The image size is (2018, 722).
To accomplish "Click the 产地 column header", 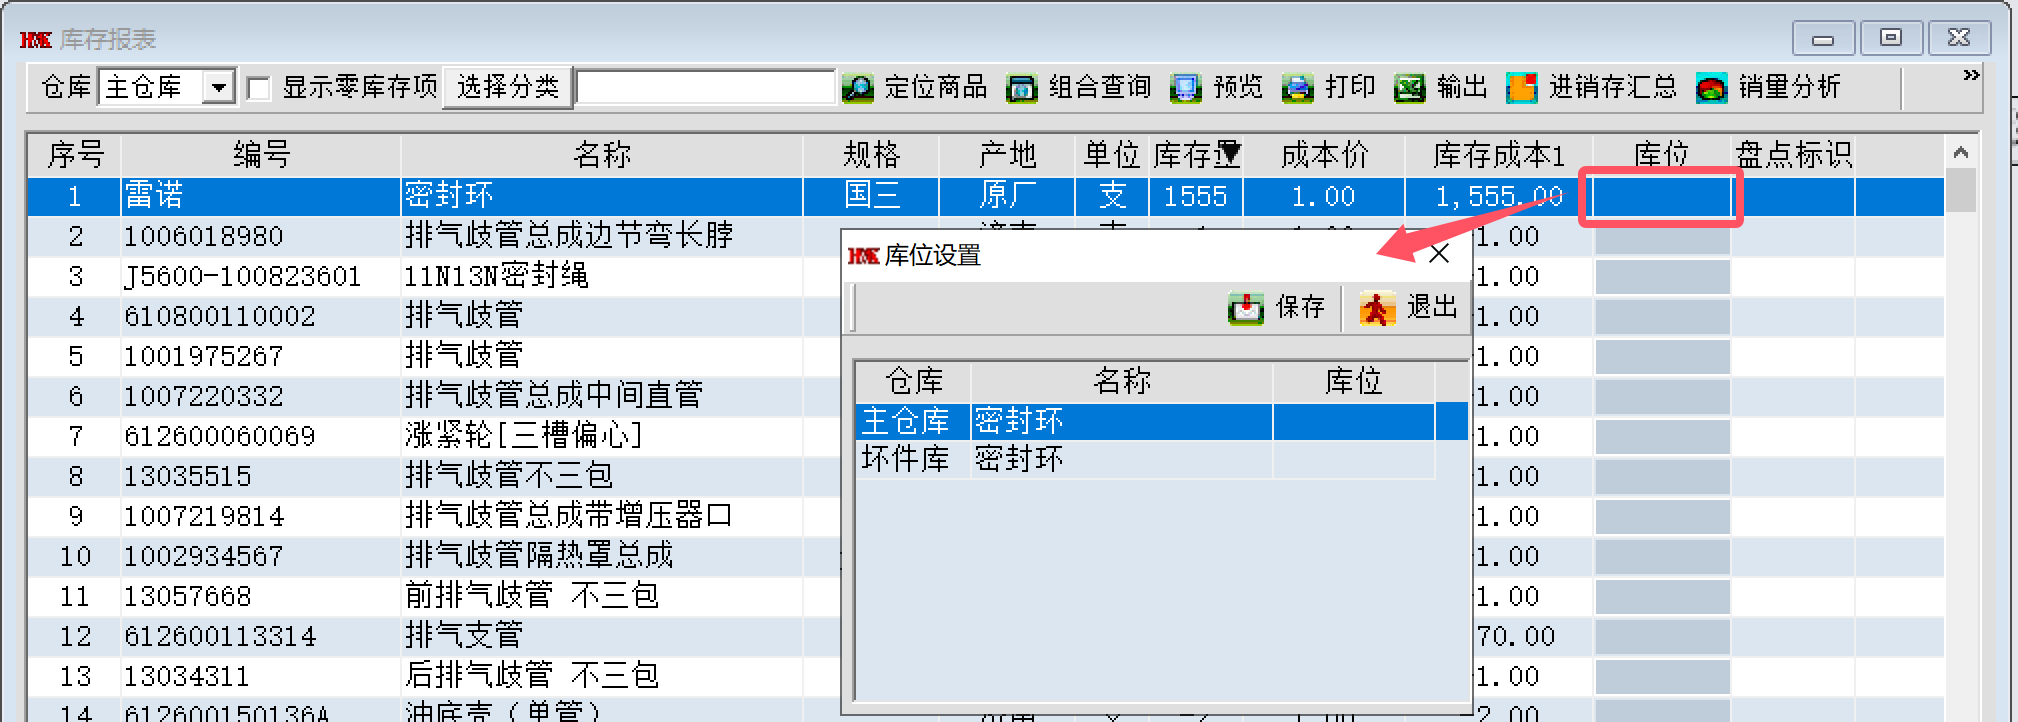I will point(1007,155).
